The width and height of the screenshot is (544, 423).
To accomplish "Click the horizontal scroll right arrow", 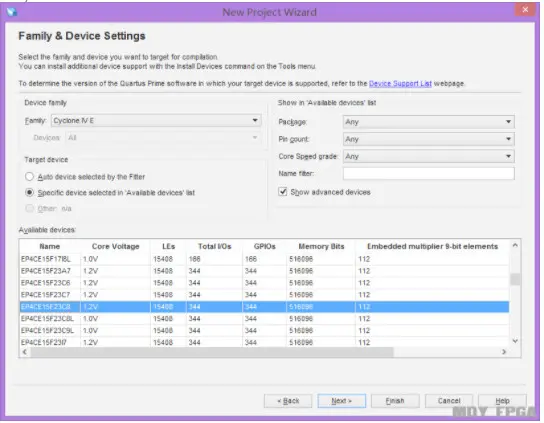I will (x=504, y=352).
